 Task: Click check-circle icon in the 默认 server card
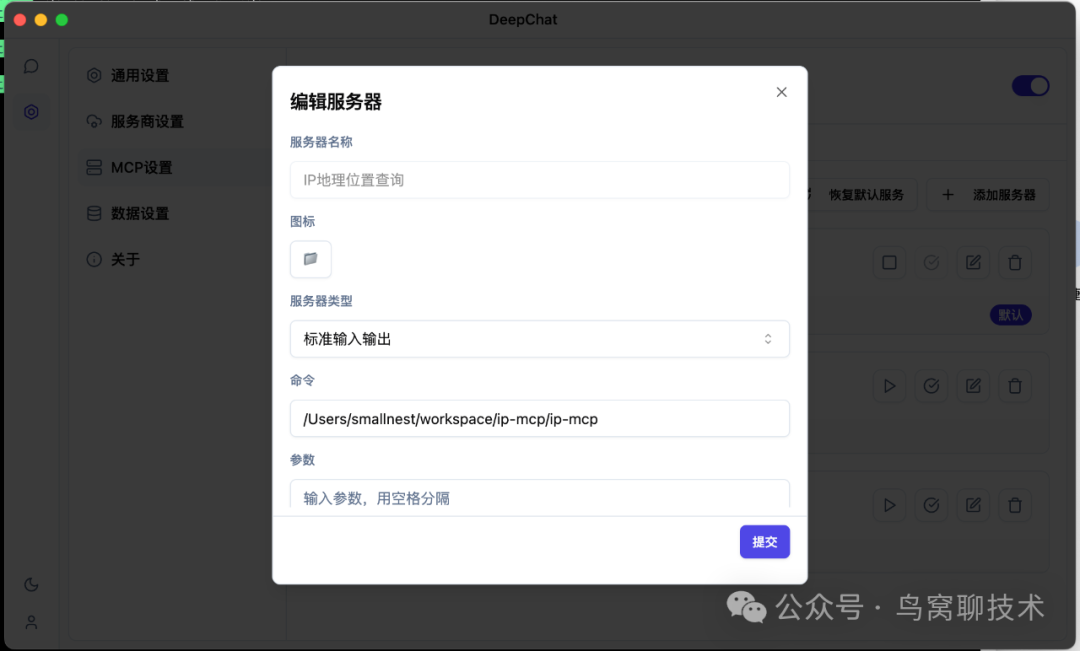coord(931,262)
